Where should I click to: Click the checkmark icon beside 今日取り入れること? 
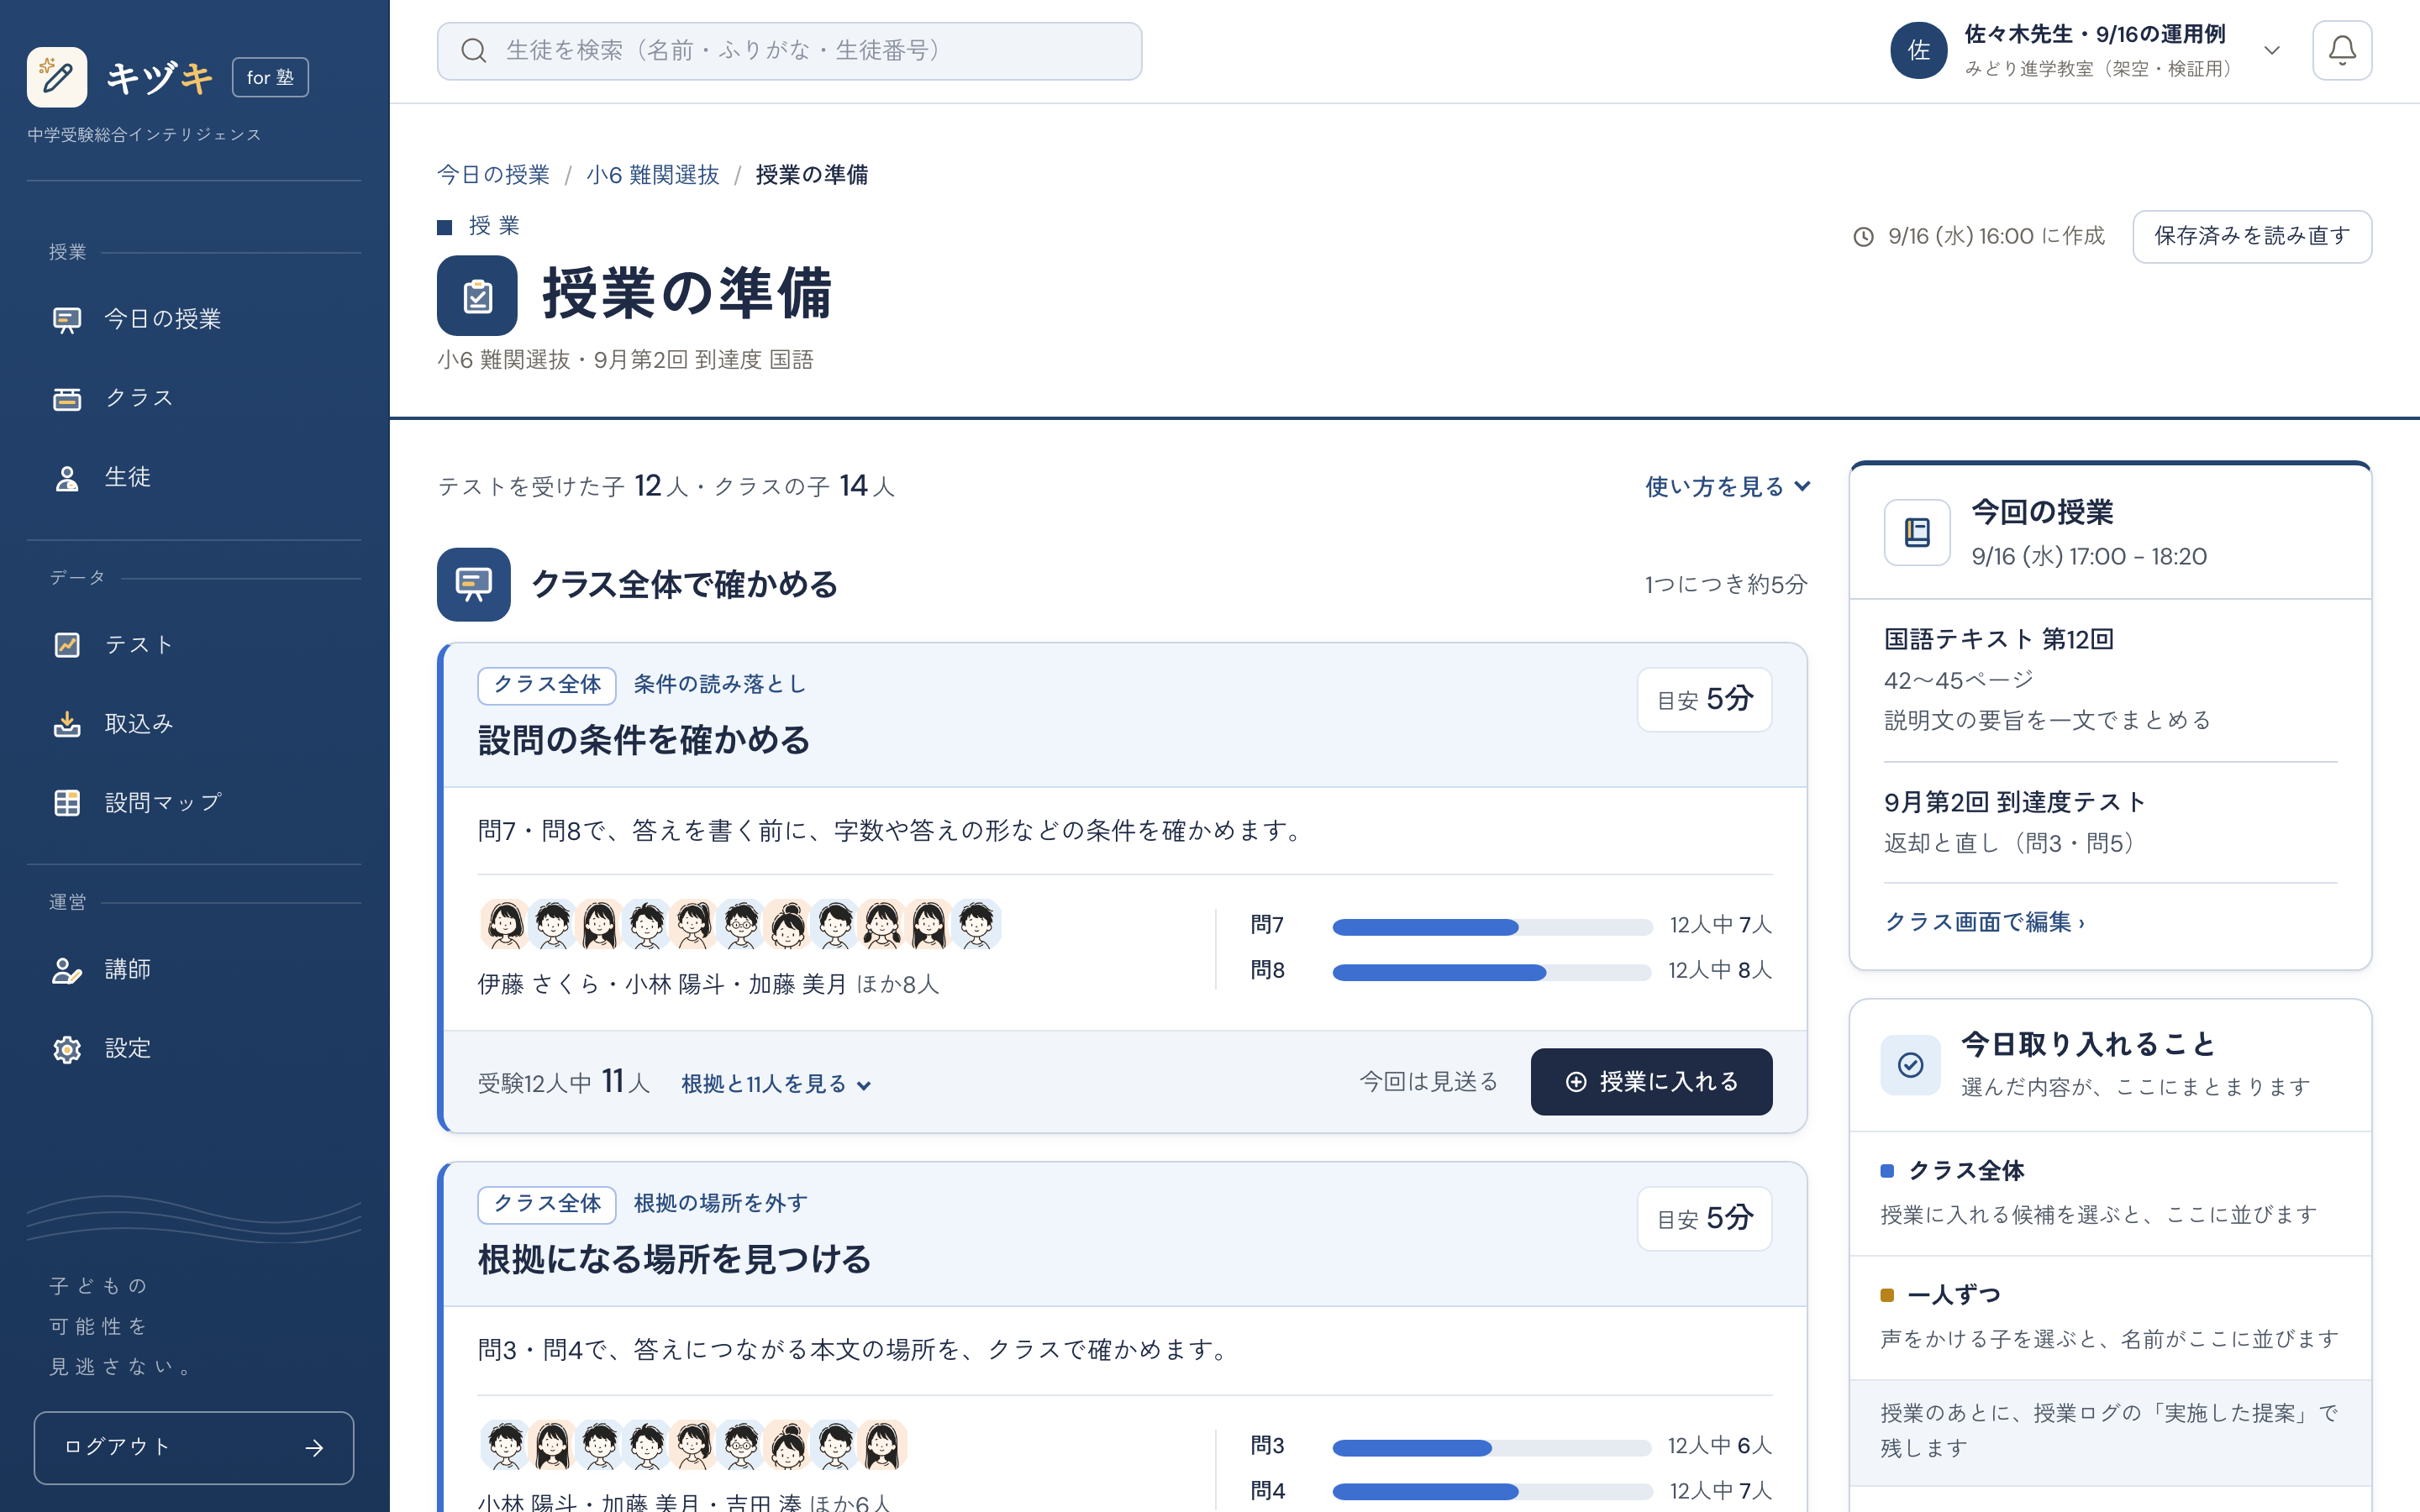(x=1910, y=1065)
